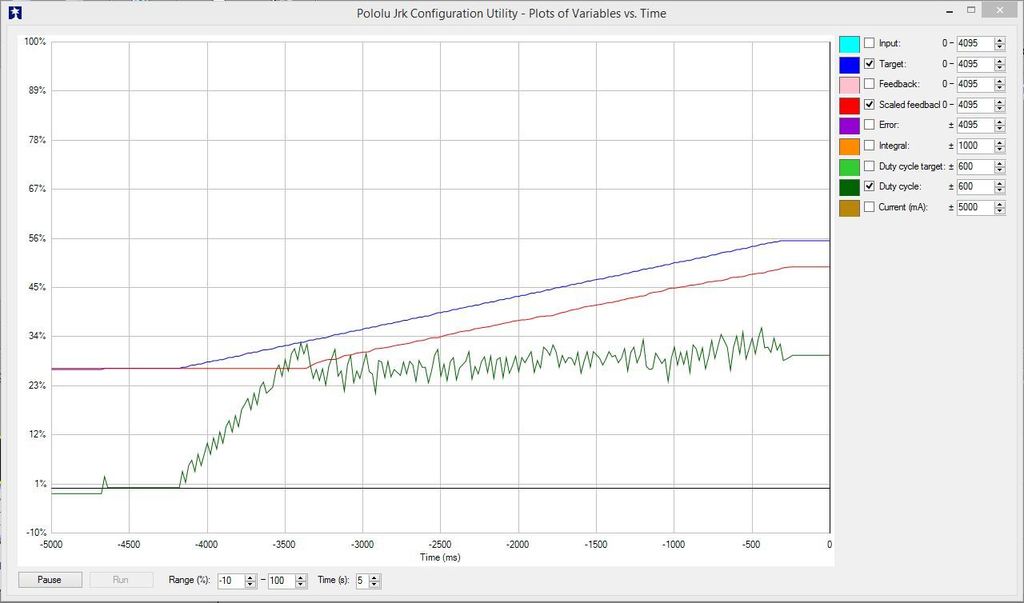Adjust the Duty cycle target spinner arrows
Viewport: 1024px width, 603px height.
[x=1000, y=167]
